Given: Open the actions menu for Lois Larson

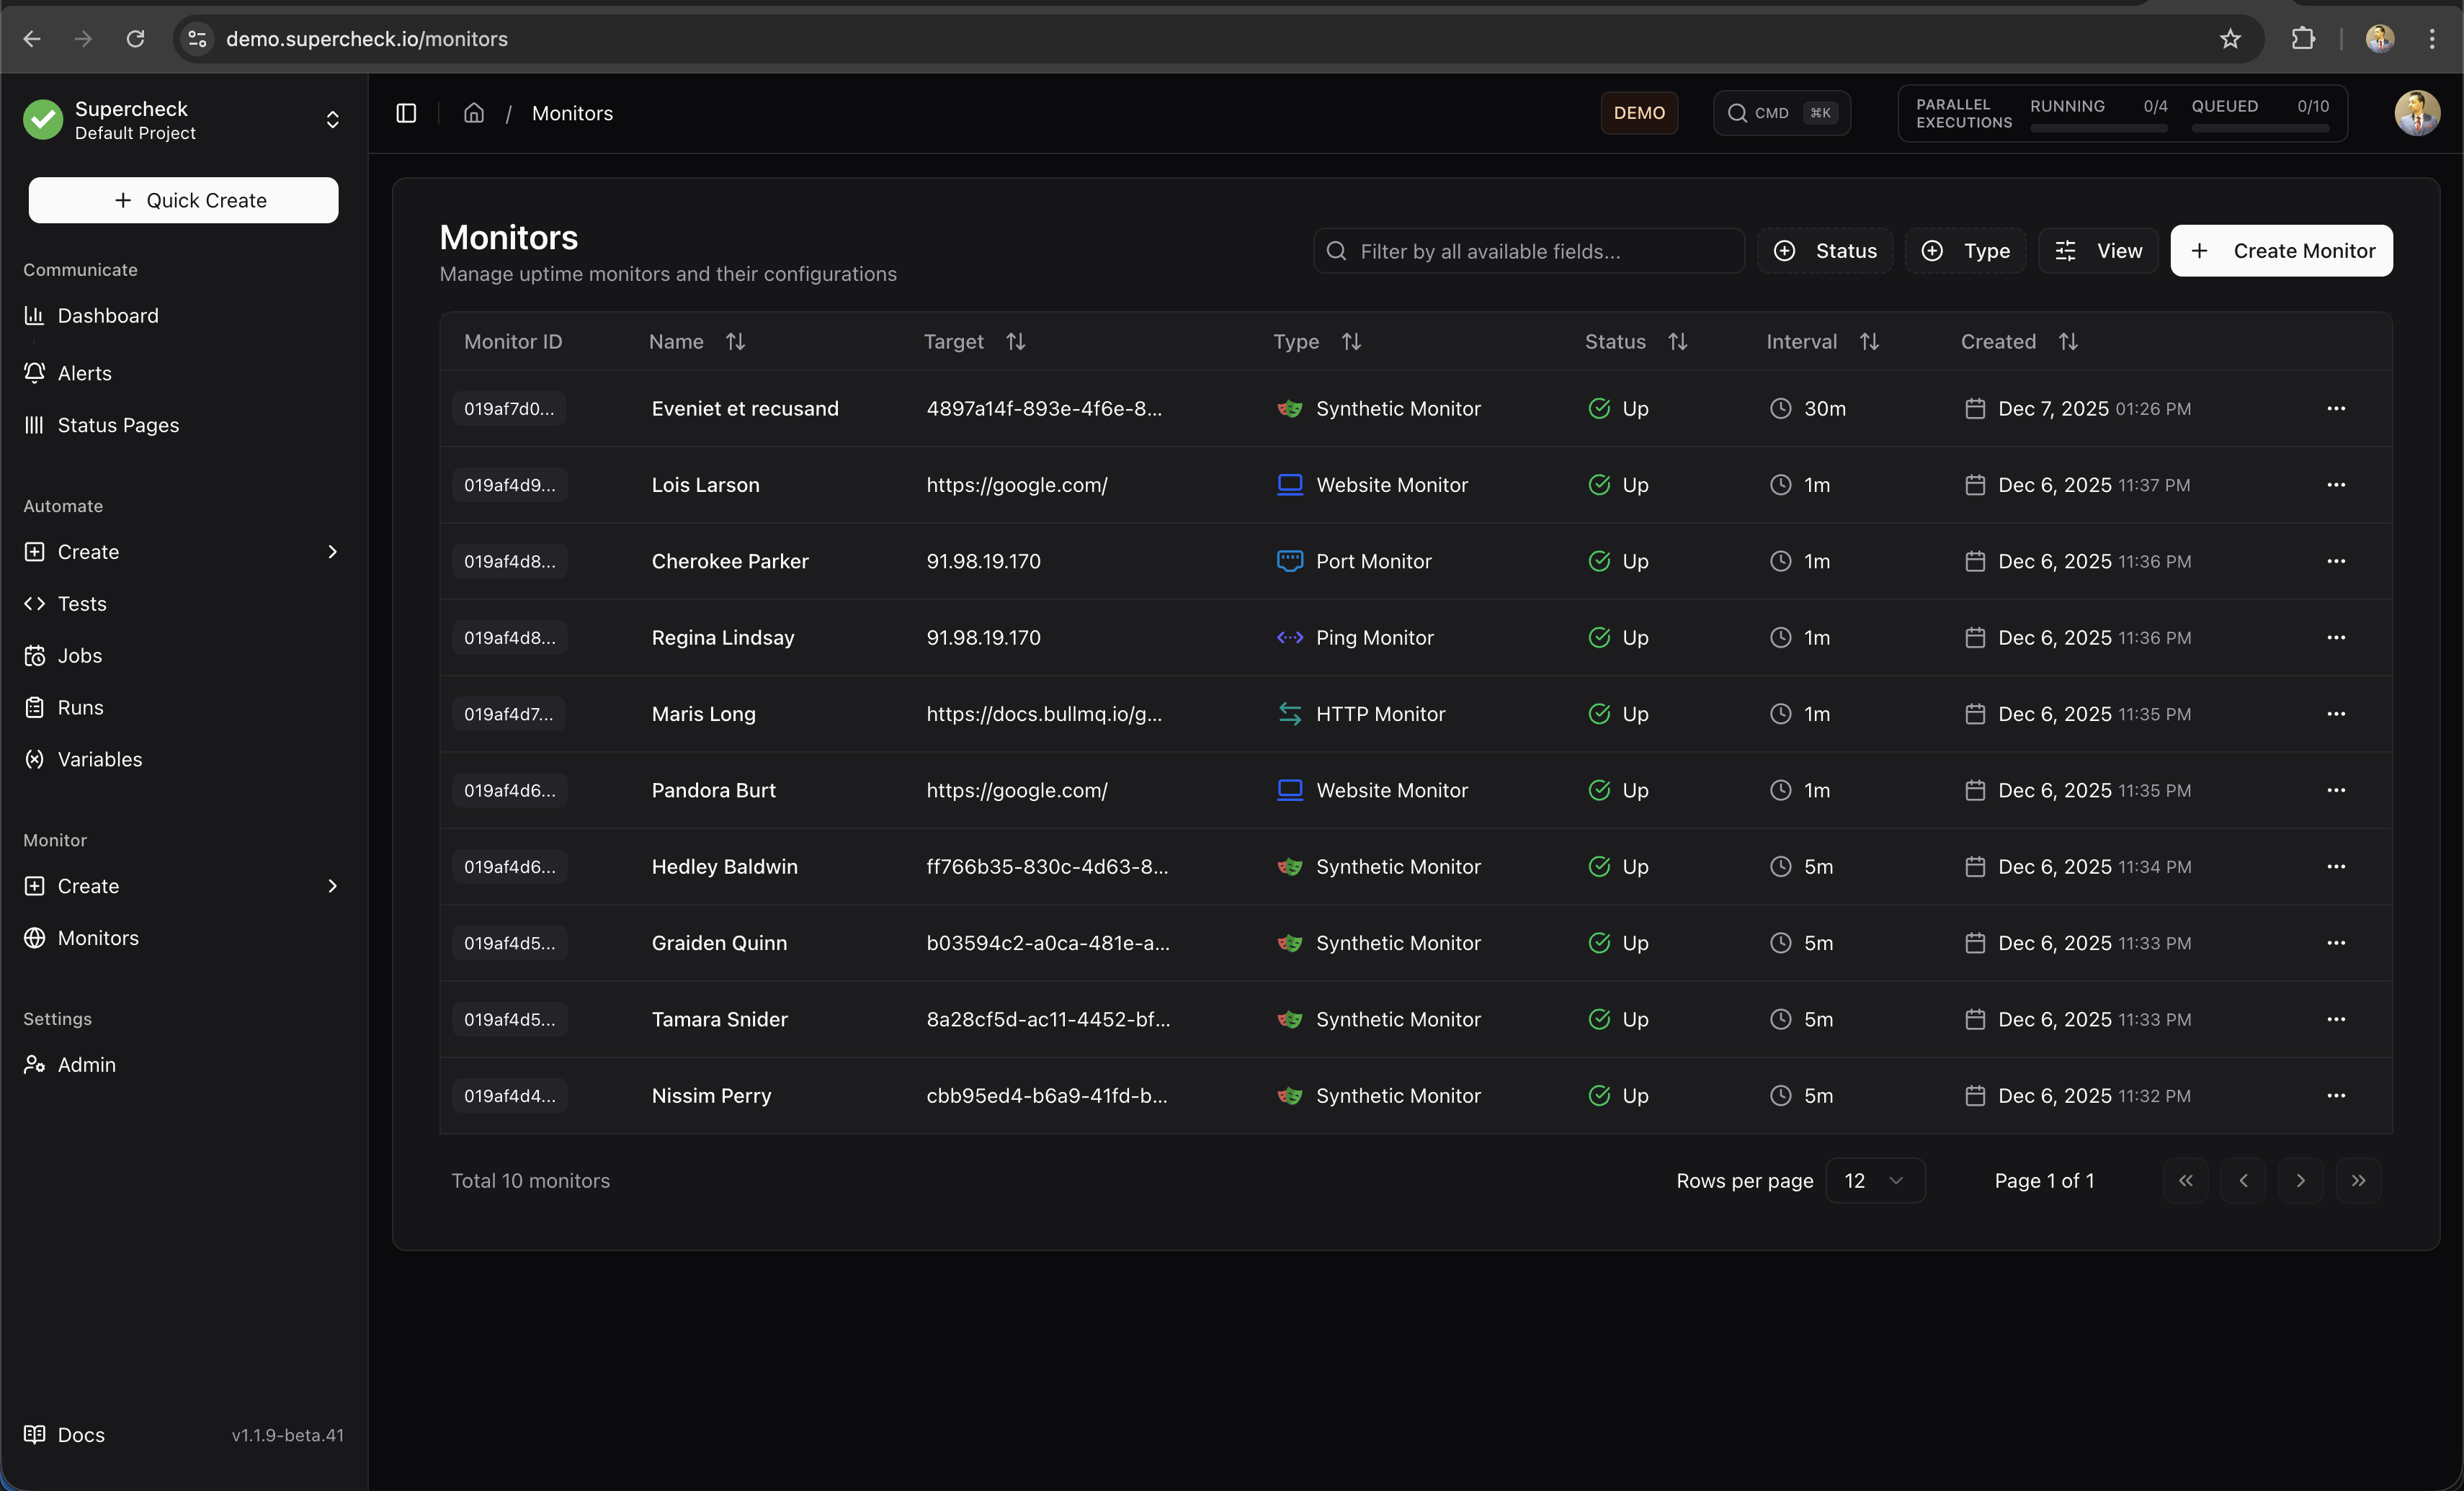Looking at the screenshot, I should pos(2336,485).
